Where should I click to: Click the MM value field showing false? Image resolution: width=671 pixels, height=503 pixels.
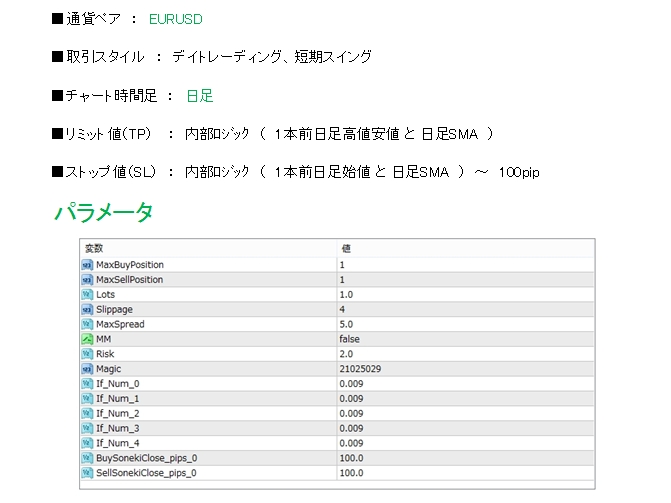tap(350, 339)
